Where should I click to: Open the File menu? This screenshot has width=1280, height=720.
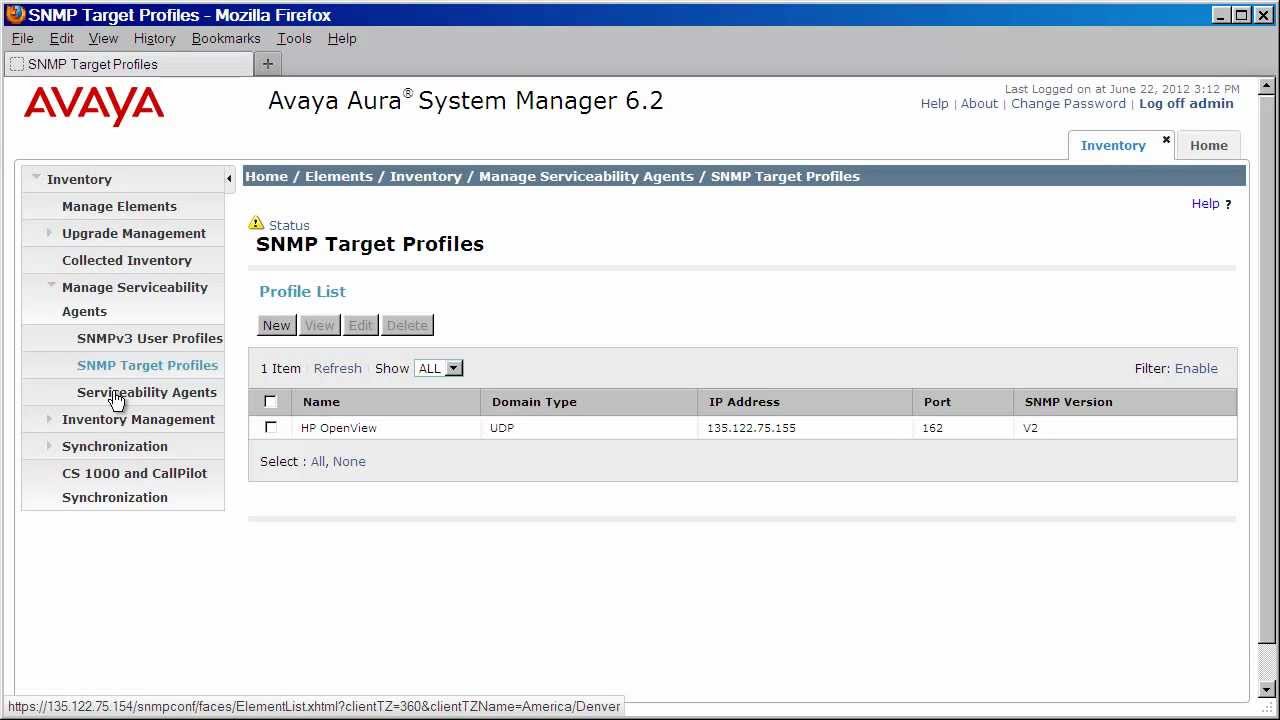[22, 38]
